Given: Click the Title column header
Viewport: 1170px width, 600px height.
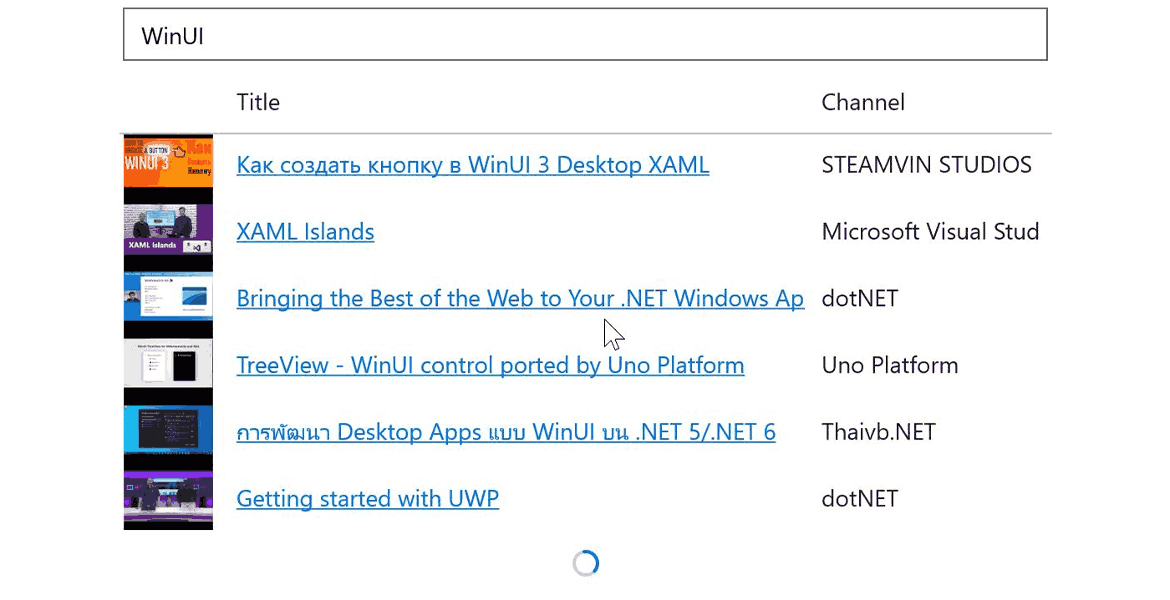Looking at the screenshot, I should 258,102.
